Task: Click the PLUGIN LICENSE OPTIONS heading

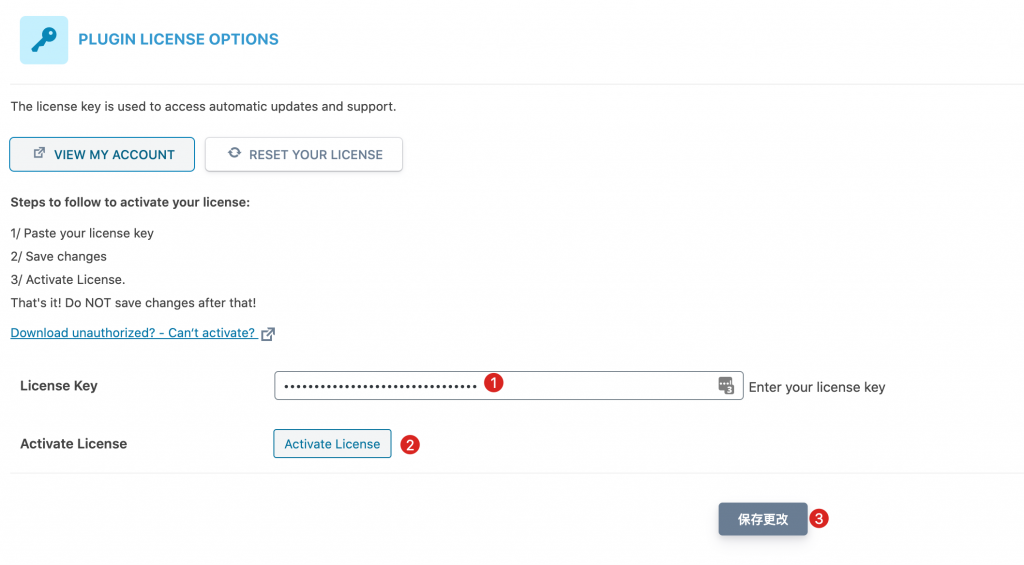Action: [x=178, y=40]
